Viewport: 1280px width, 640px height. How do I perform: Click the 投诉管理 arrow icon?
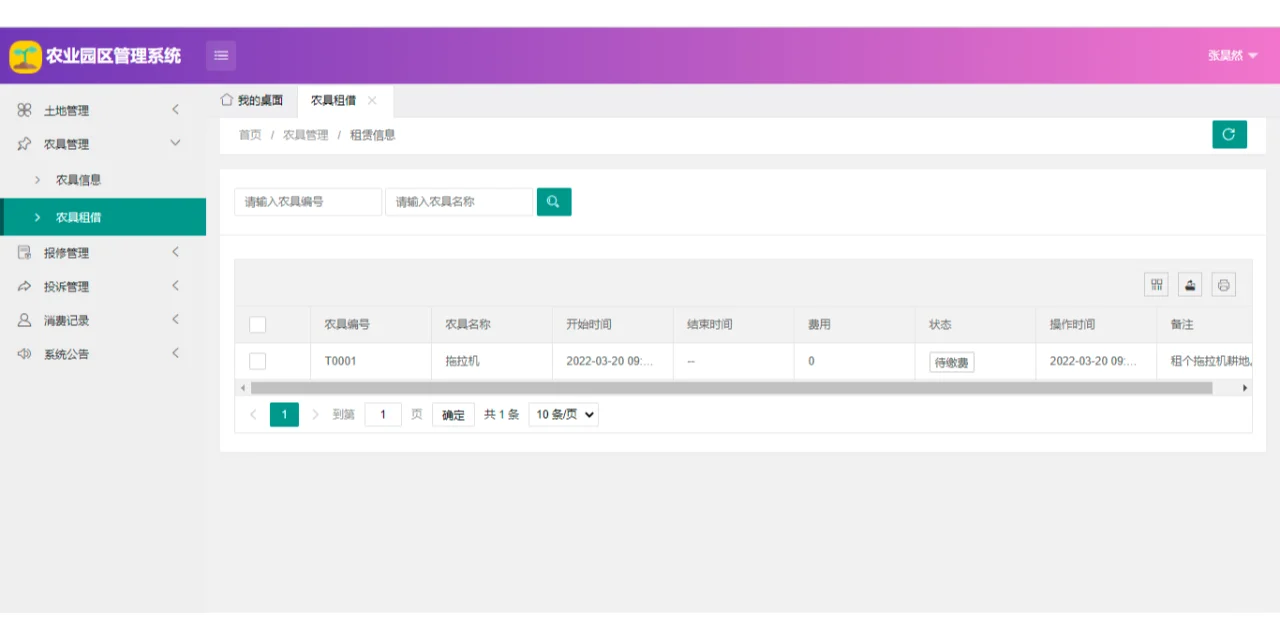coord(25,286)
